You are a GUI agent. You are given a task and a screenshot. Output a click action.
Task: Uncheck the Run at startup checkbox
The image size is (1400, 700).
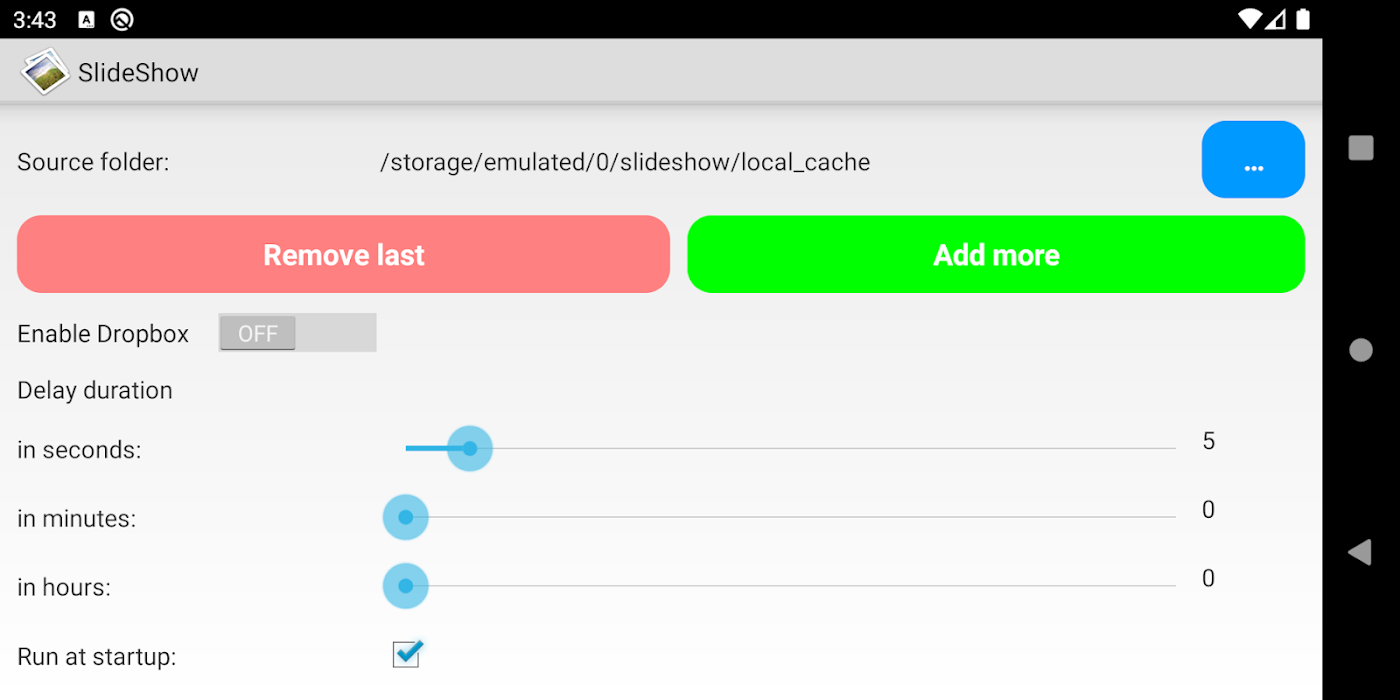click(406, 655)
